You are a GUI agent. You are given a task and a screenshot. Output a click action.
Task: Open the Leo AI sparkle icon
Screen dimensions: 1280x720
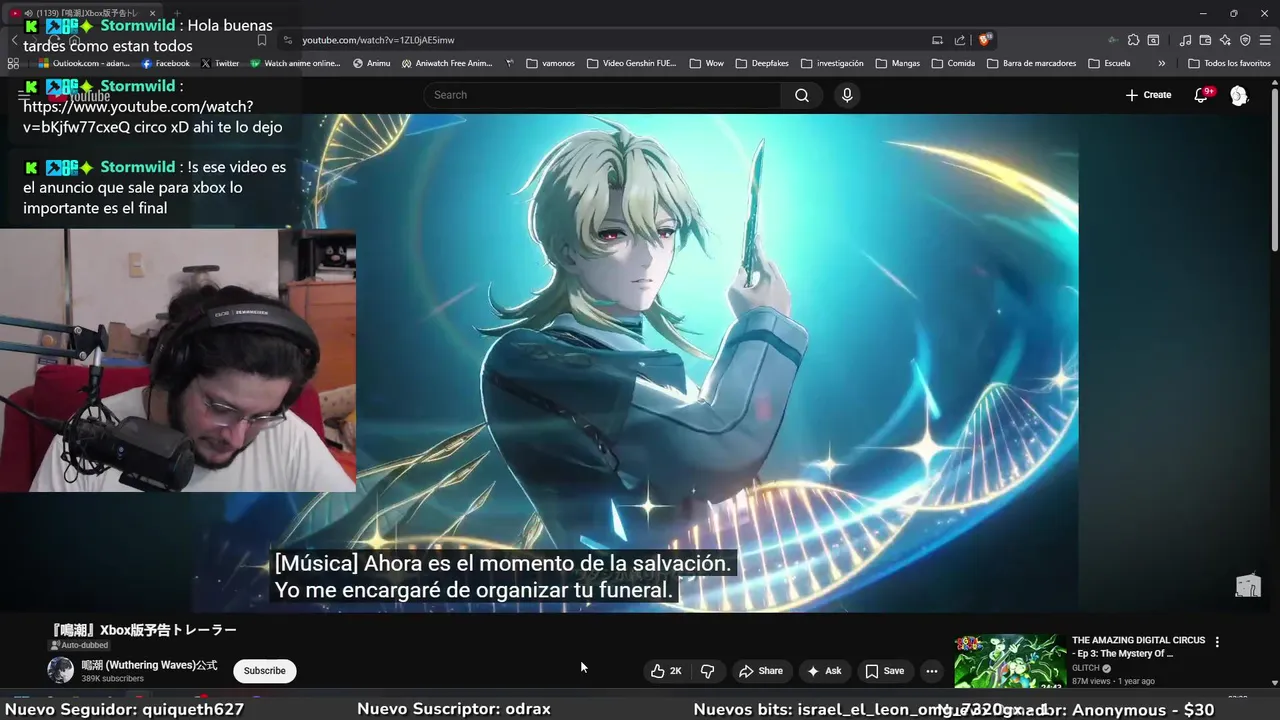pos(1225,40)
